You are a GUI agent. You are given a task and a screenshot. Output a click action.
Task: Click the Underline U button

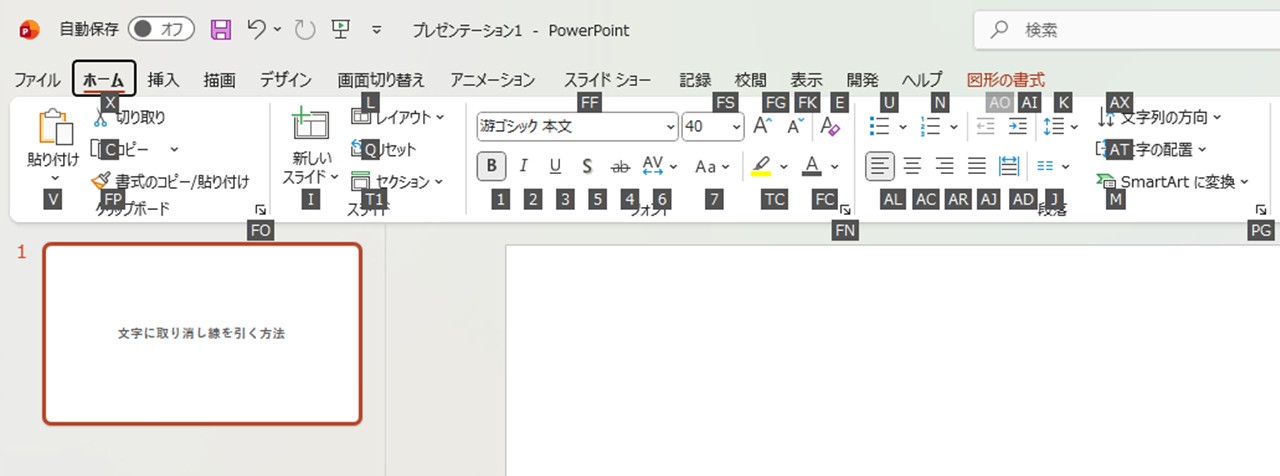pyautogui.click(x=555, y=166)
